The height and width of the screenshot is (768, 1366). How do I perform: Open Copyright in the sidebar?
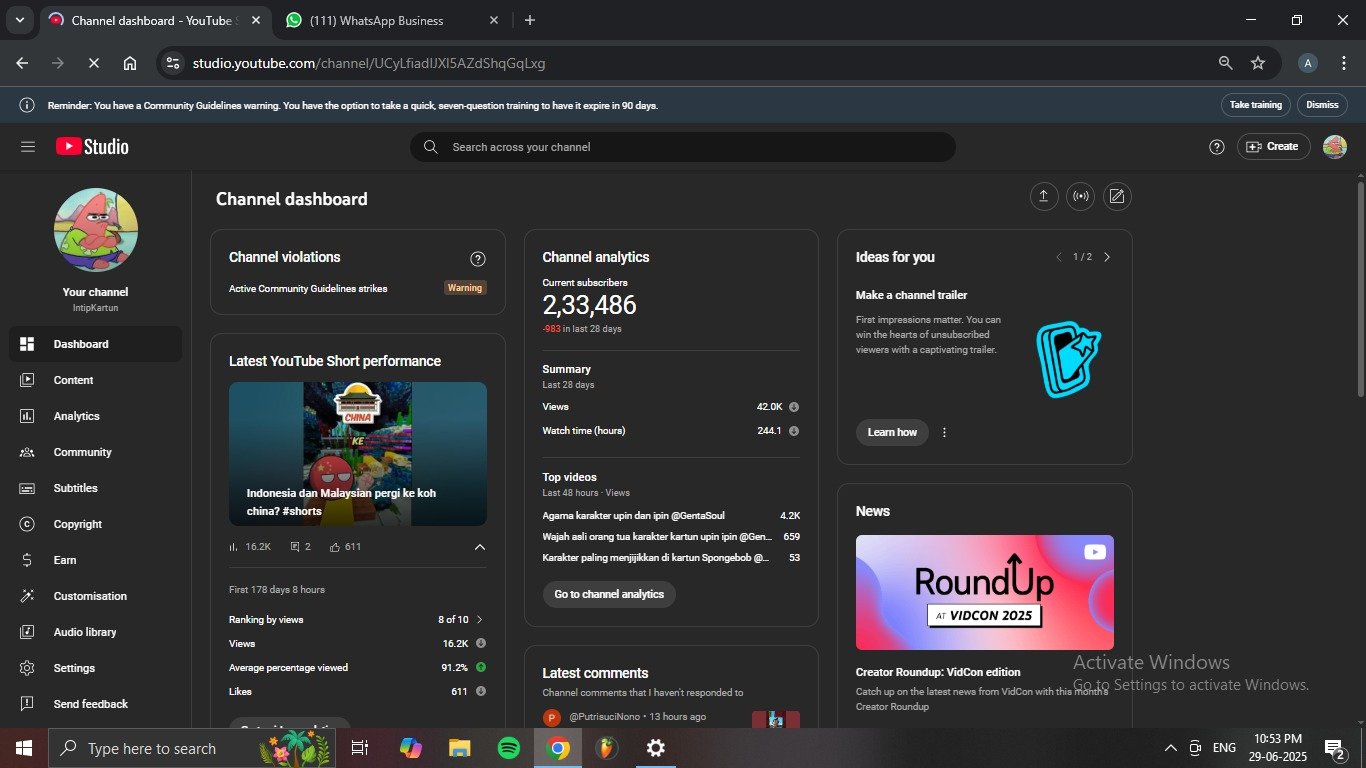[96, 524]
